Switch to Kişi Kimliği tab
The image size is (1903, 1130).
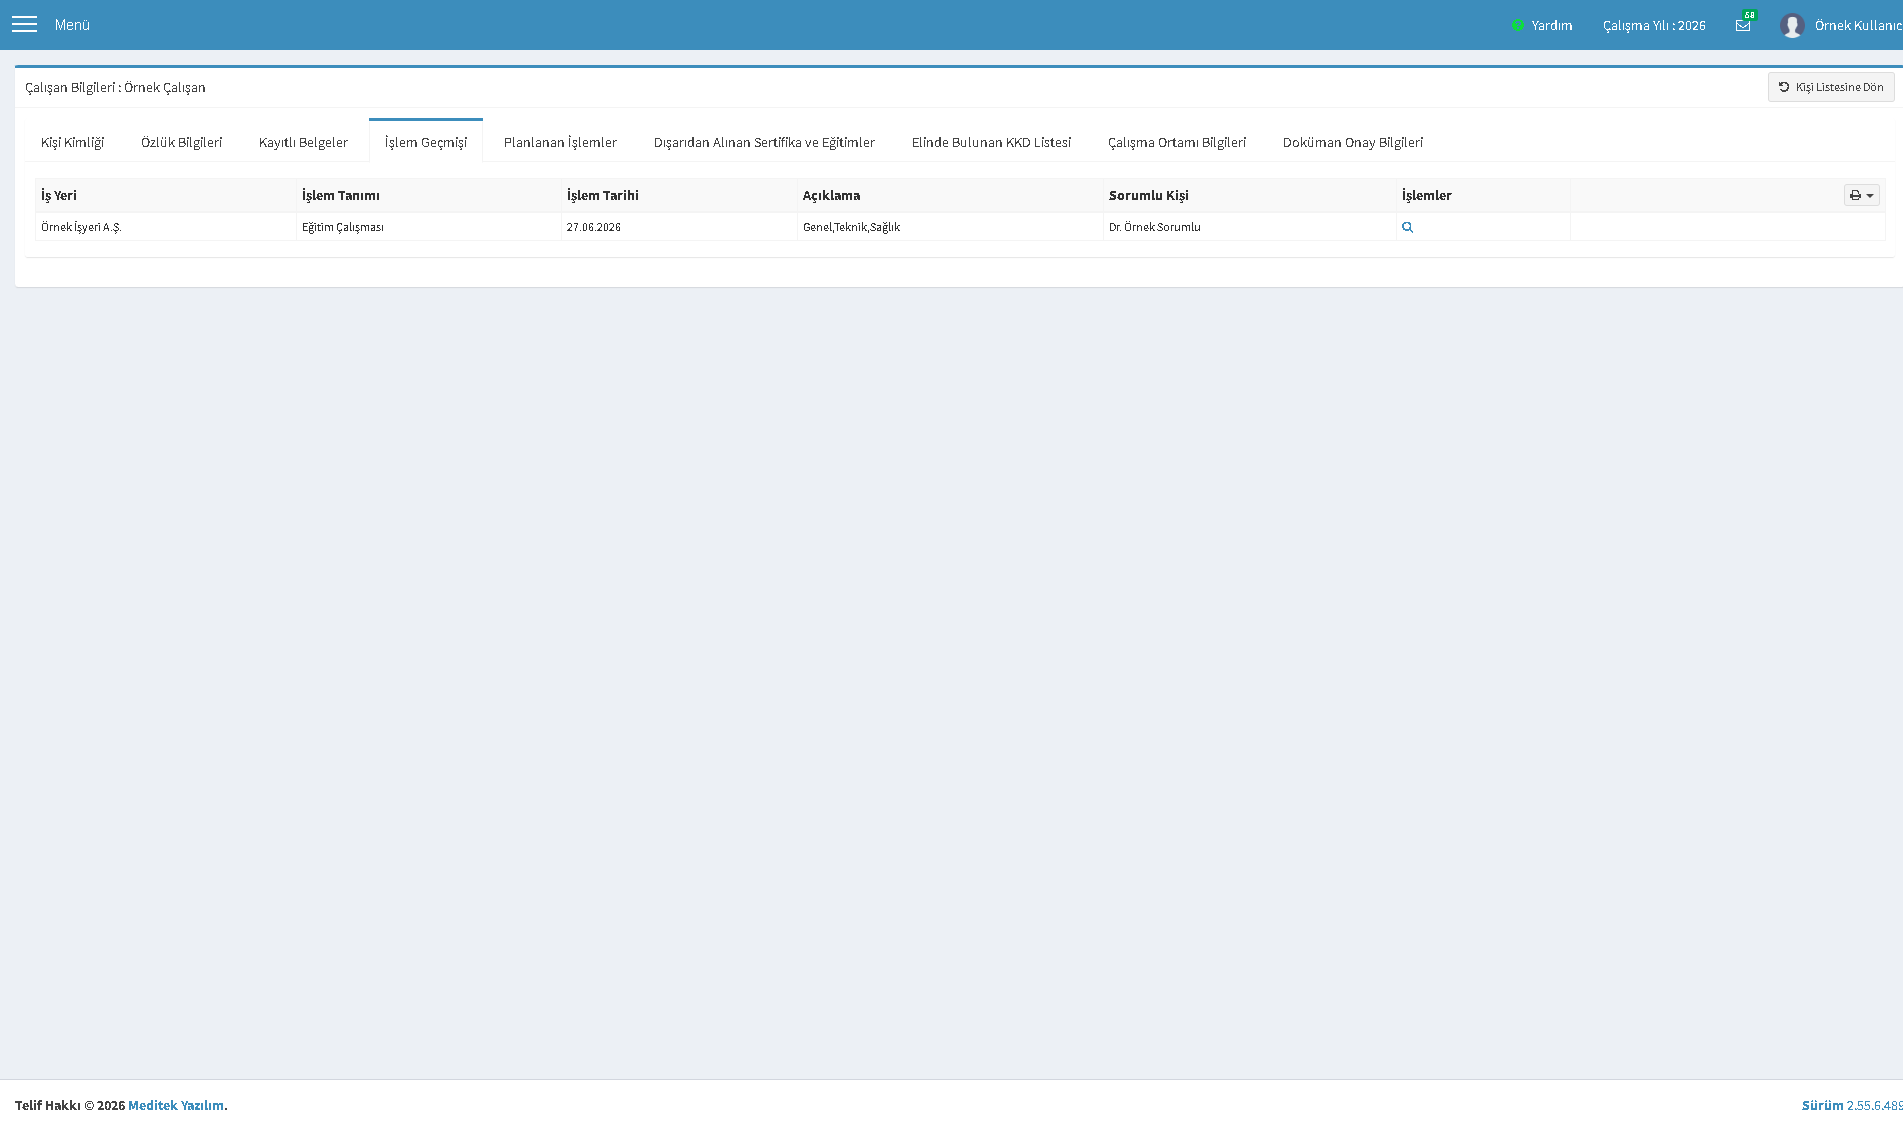click(72, 142)
